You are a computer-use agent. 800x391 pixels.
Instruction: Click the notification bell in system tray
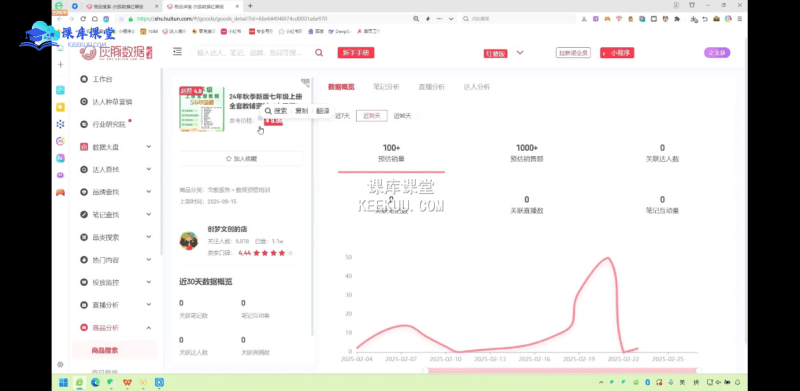click(x=737, y=382)
